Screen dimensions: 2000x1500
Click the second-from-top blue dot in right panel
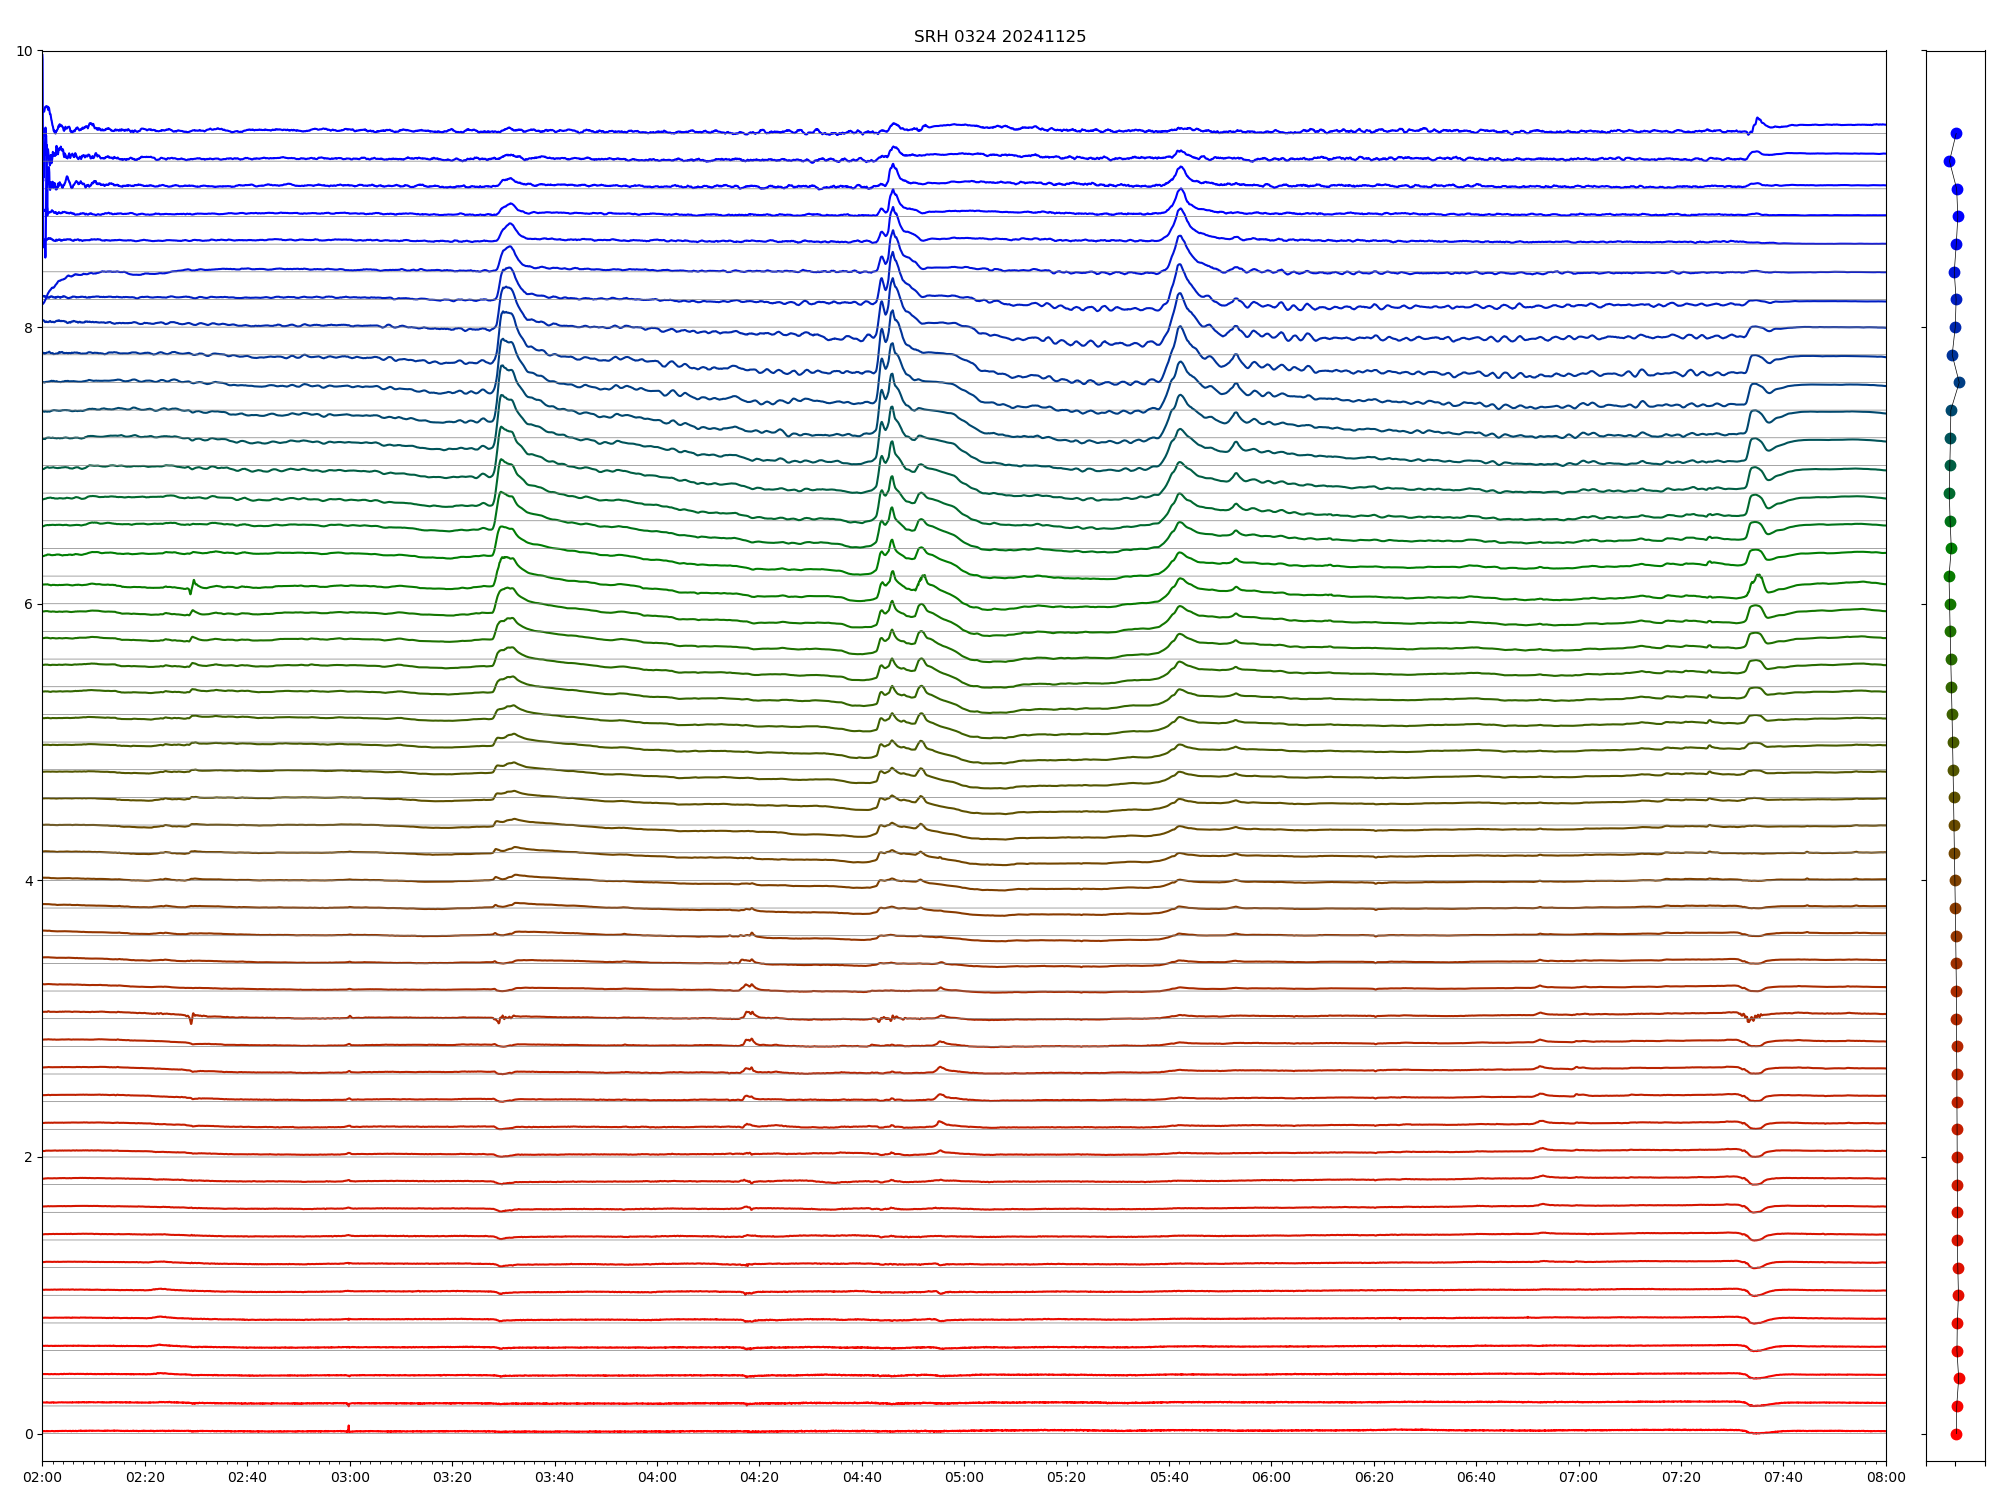click(x=1949, y=161)
